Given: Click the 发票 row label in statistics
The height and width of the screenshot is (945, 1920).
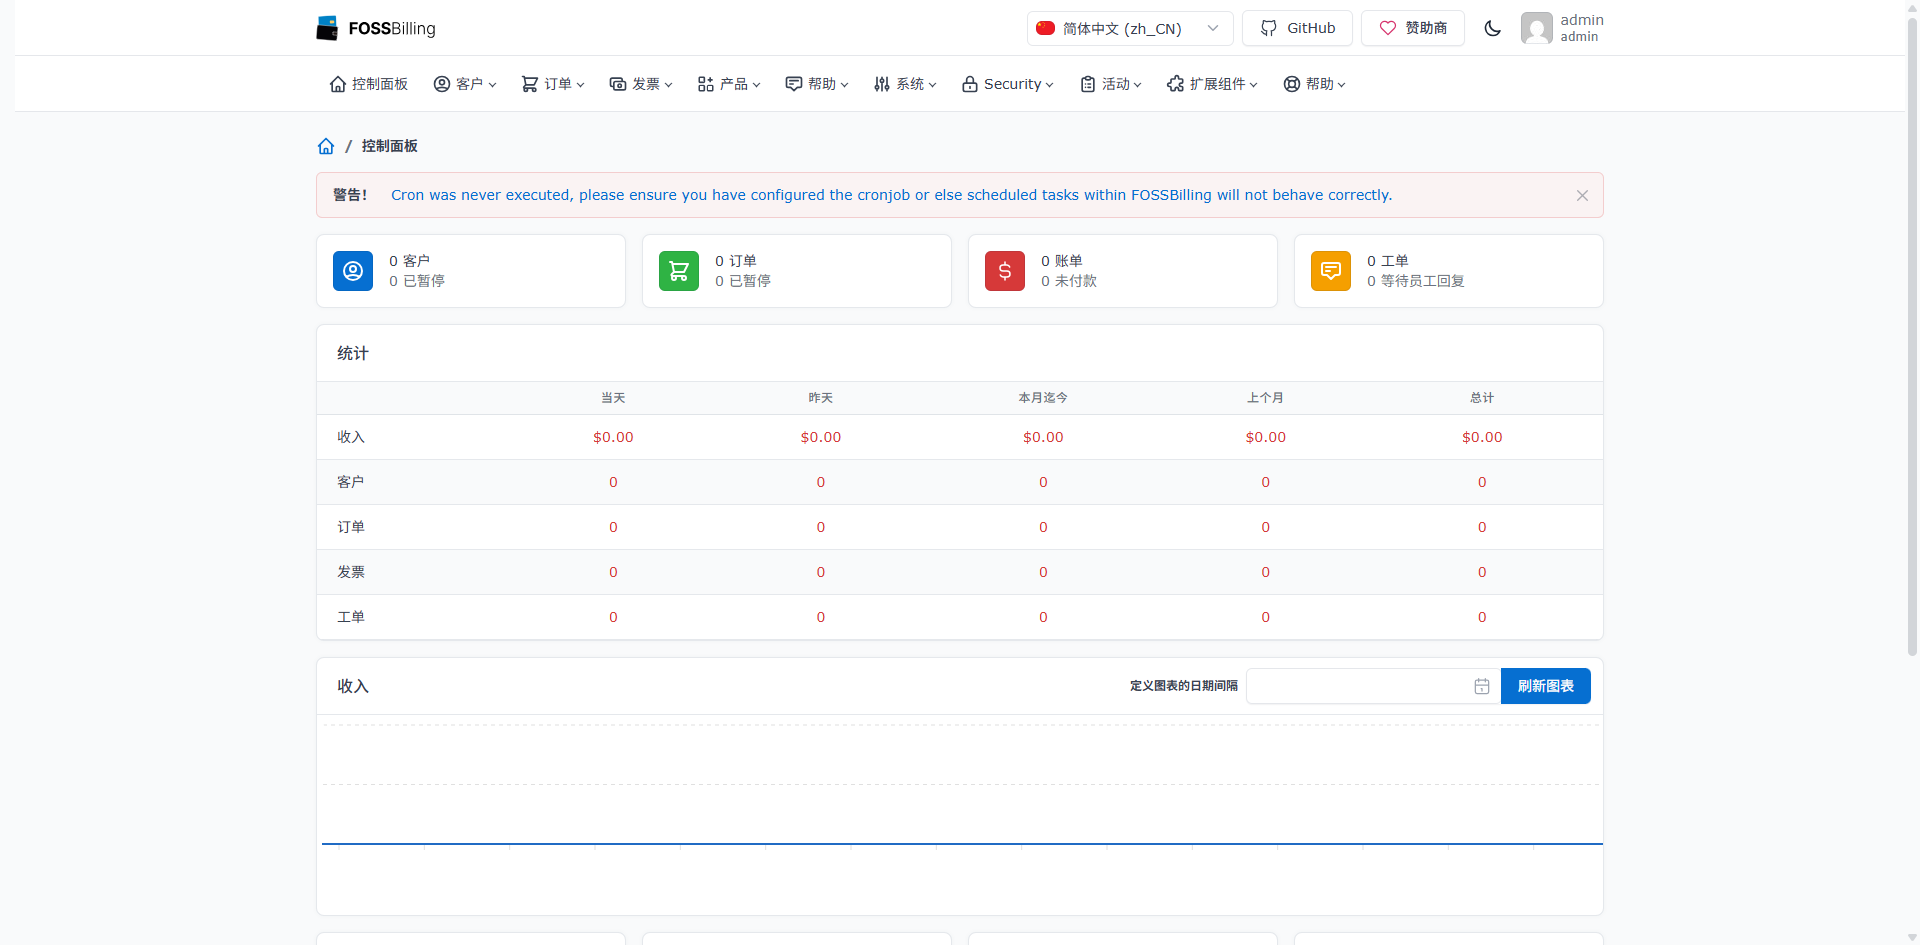Looking at the screenshot, I should (x=351, y=572).
